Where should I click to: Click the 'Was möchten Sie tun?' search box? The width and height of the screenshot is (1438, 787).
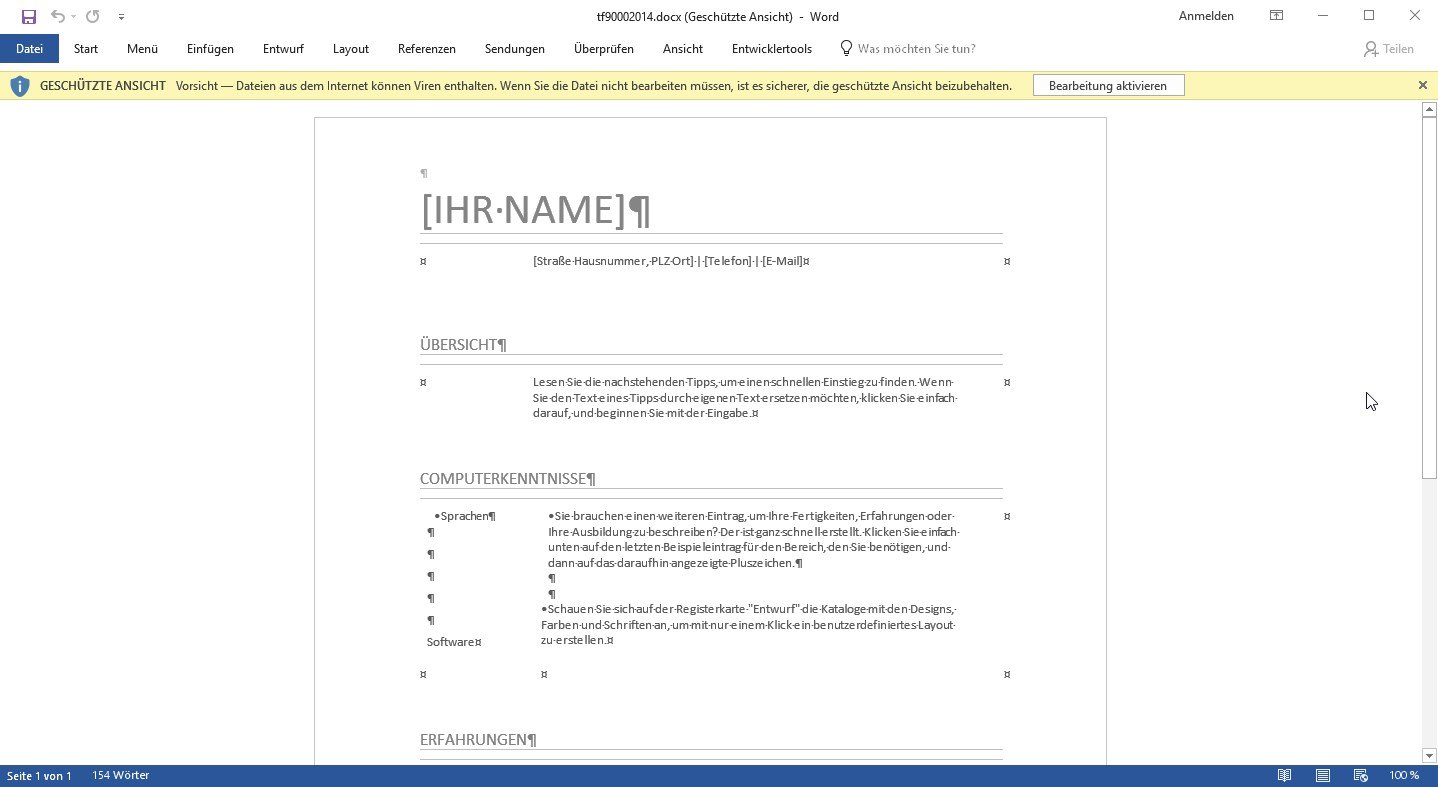916,48
